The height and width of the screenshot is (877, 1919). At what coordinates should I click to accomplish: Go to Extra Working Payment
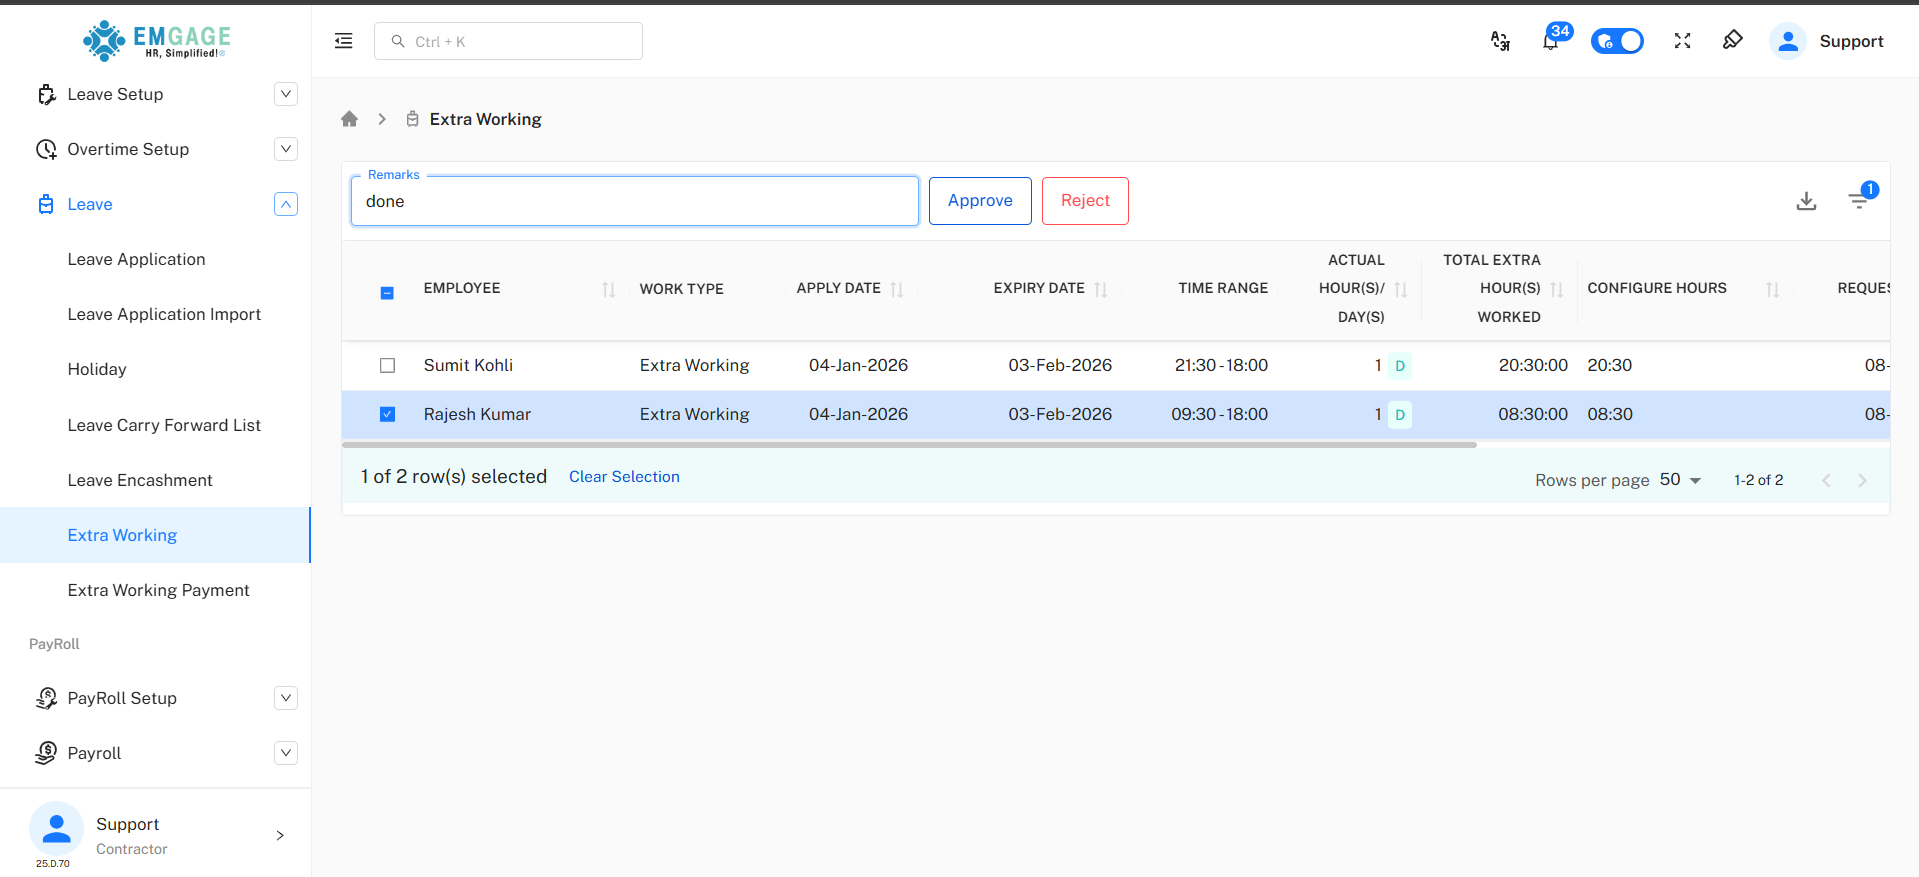point(158,590)
